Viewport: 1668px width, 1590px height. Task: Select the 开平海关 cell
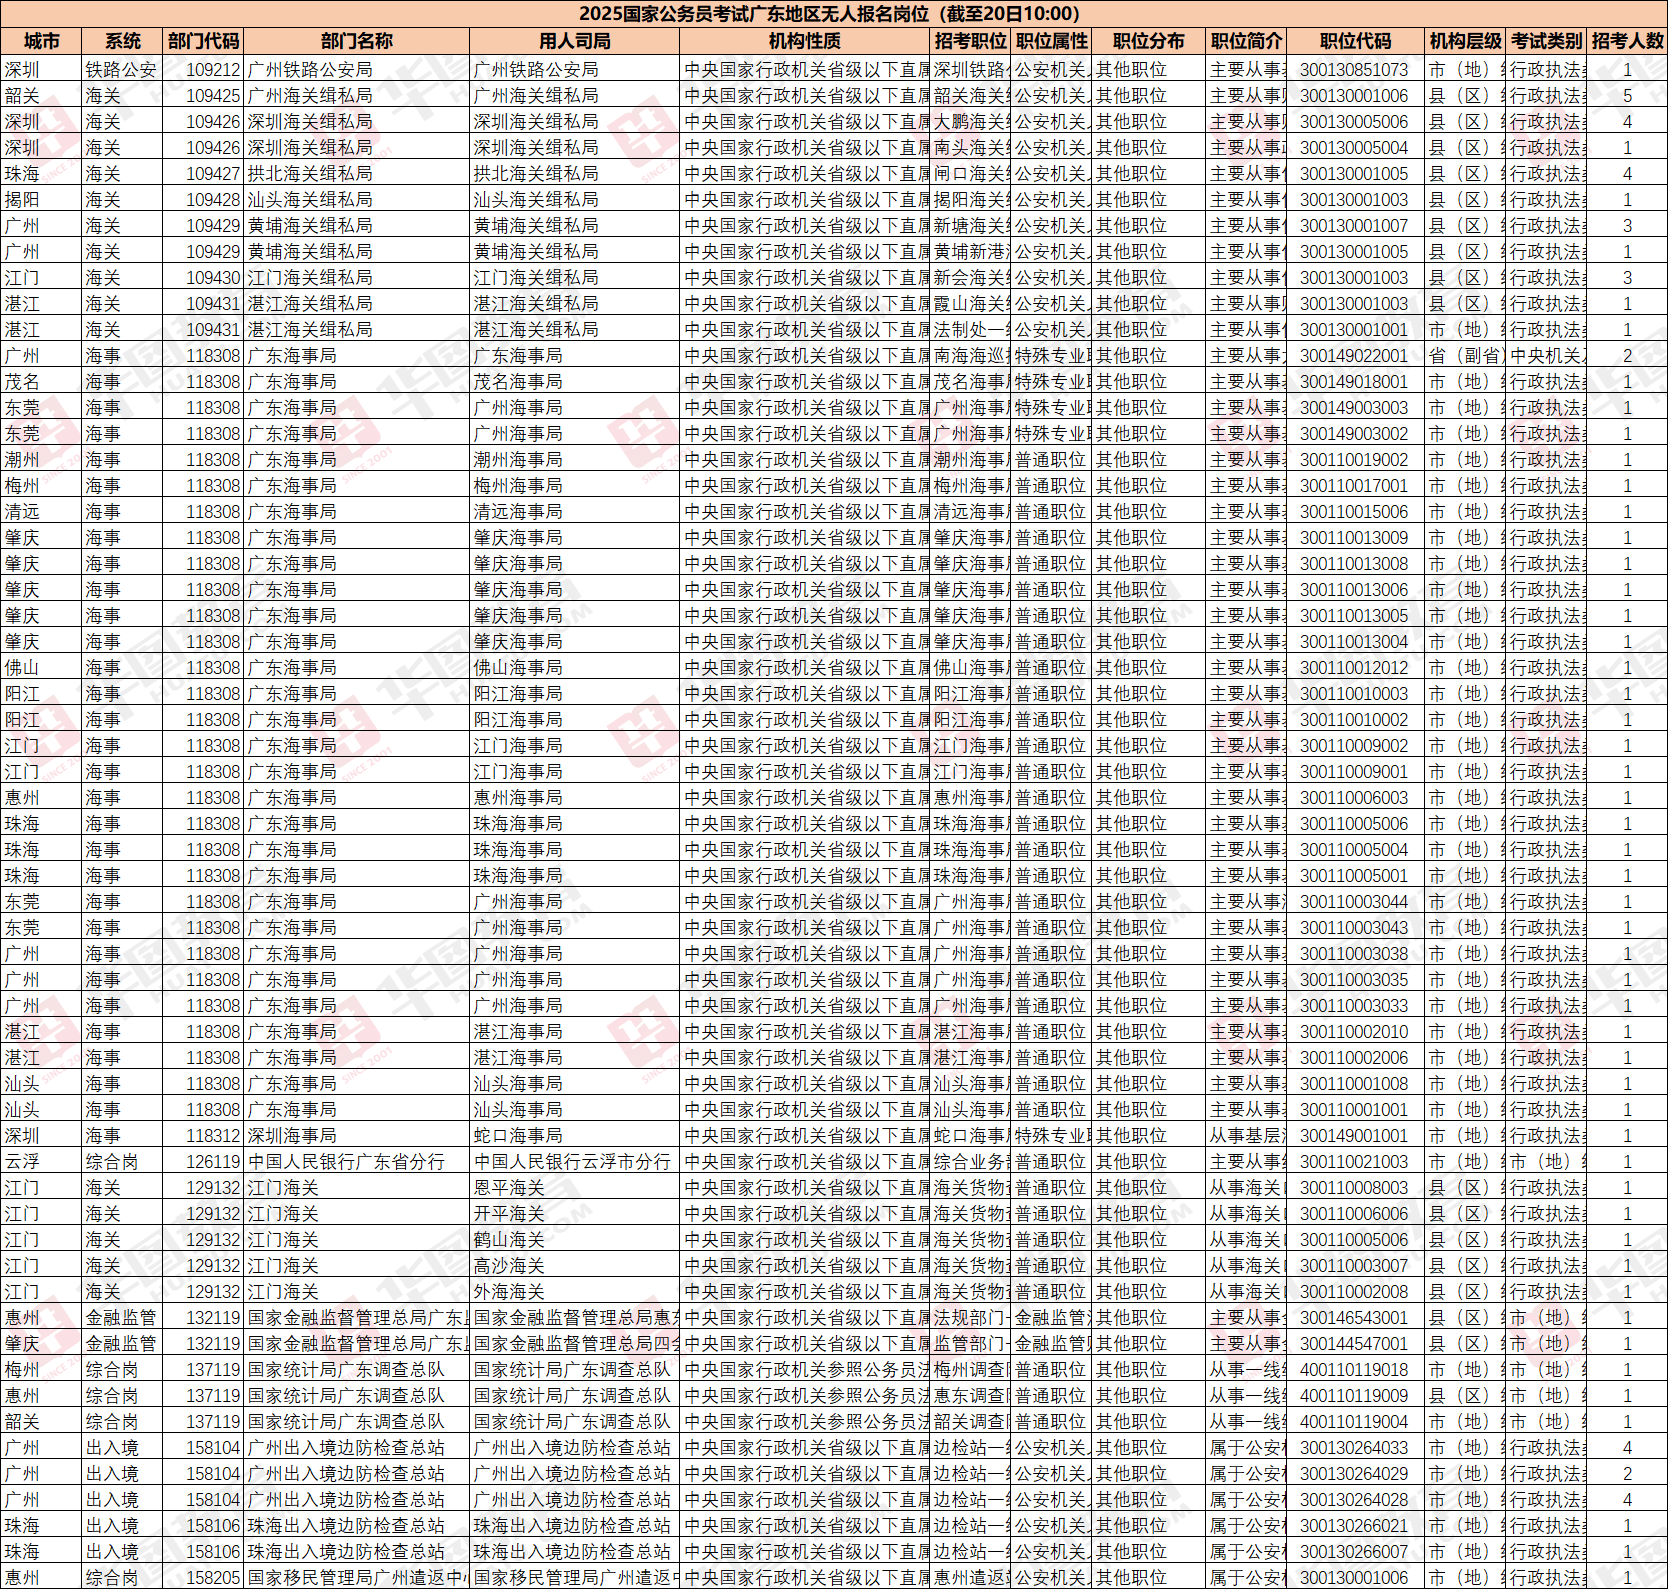tap(509, 1214)
